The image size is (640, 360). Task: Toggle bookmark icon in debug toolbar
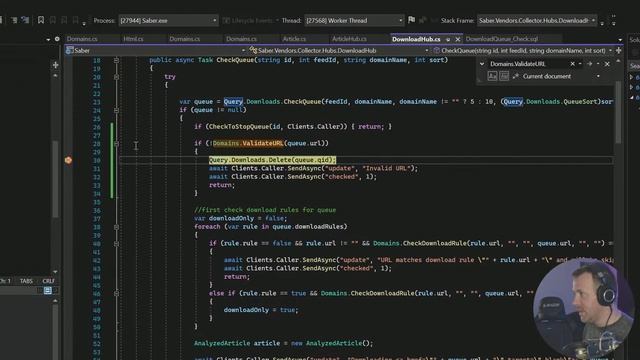tap(41, 20)
